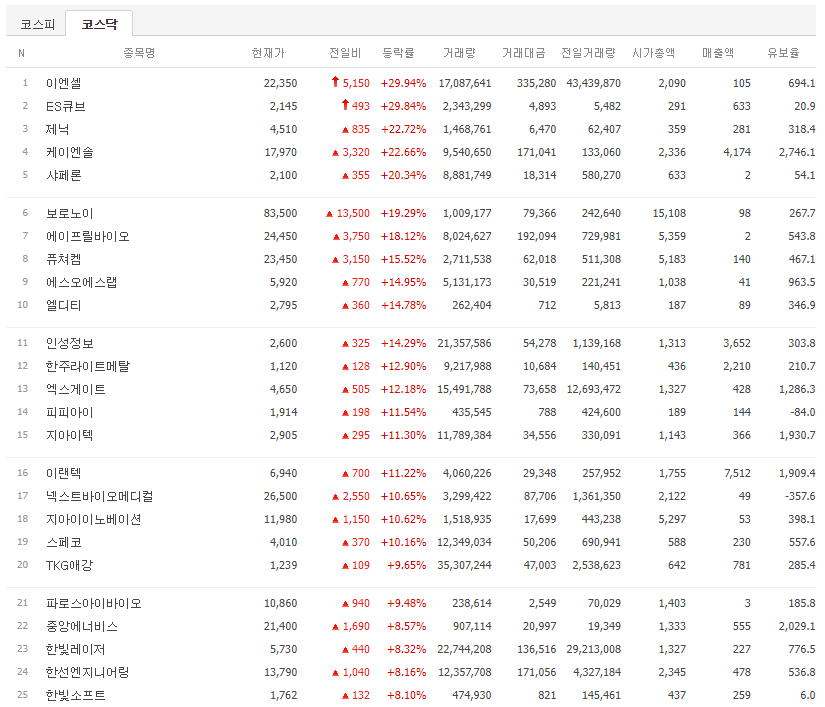The height and width of the screenshot is (707, 825).
Task: Click the N column header
Action: point(22,53)
